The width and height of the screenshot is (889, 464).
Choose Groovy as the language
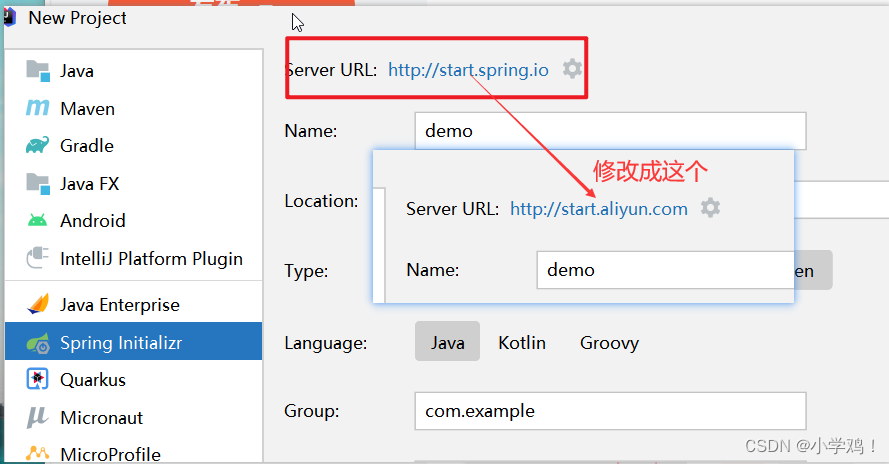tap(609, 343)
